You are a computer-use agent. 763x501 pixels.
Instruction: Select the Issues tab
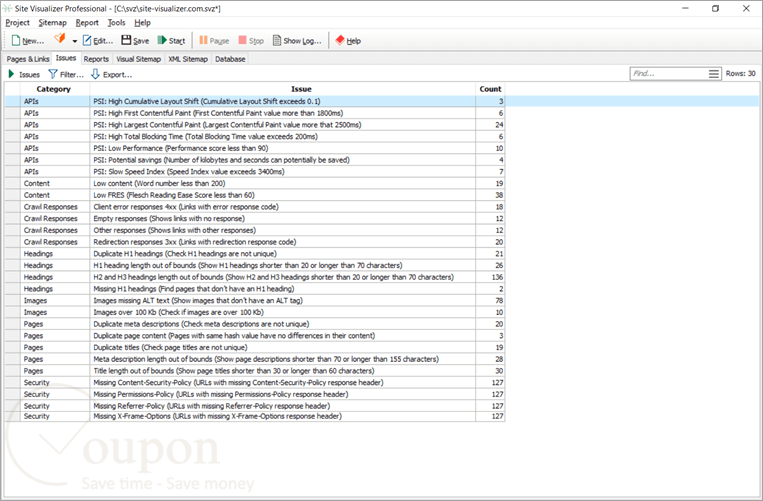(66, 58)
